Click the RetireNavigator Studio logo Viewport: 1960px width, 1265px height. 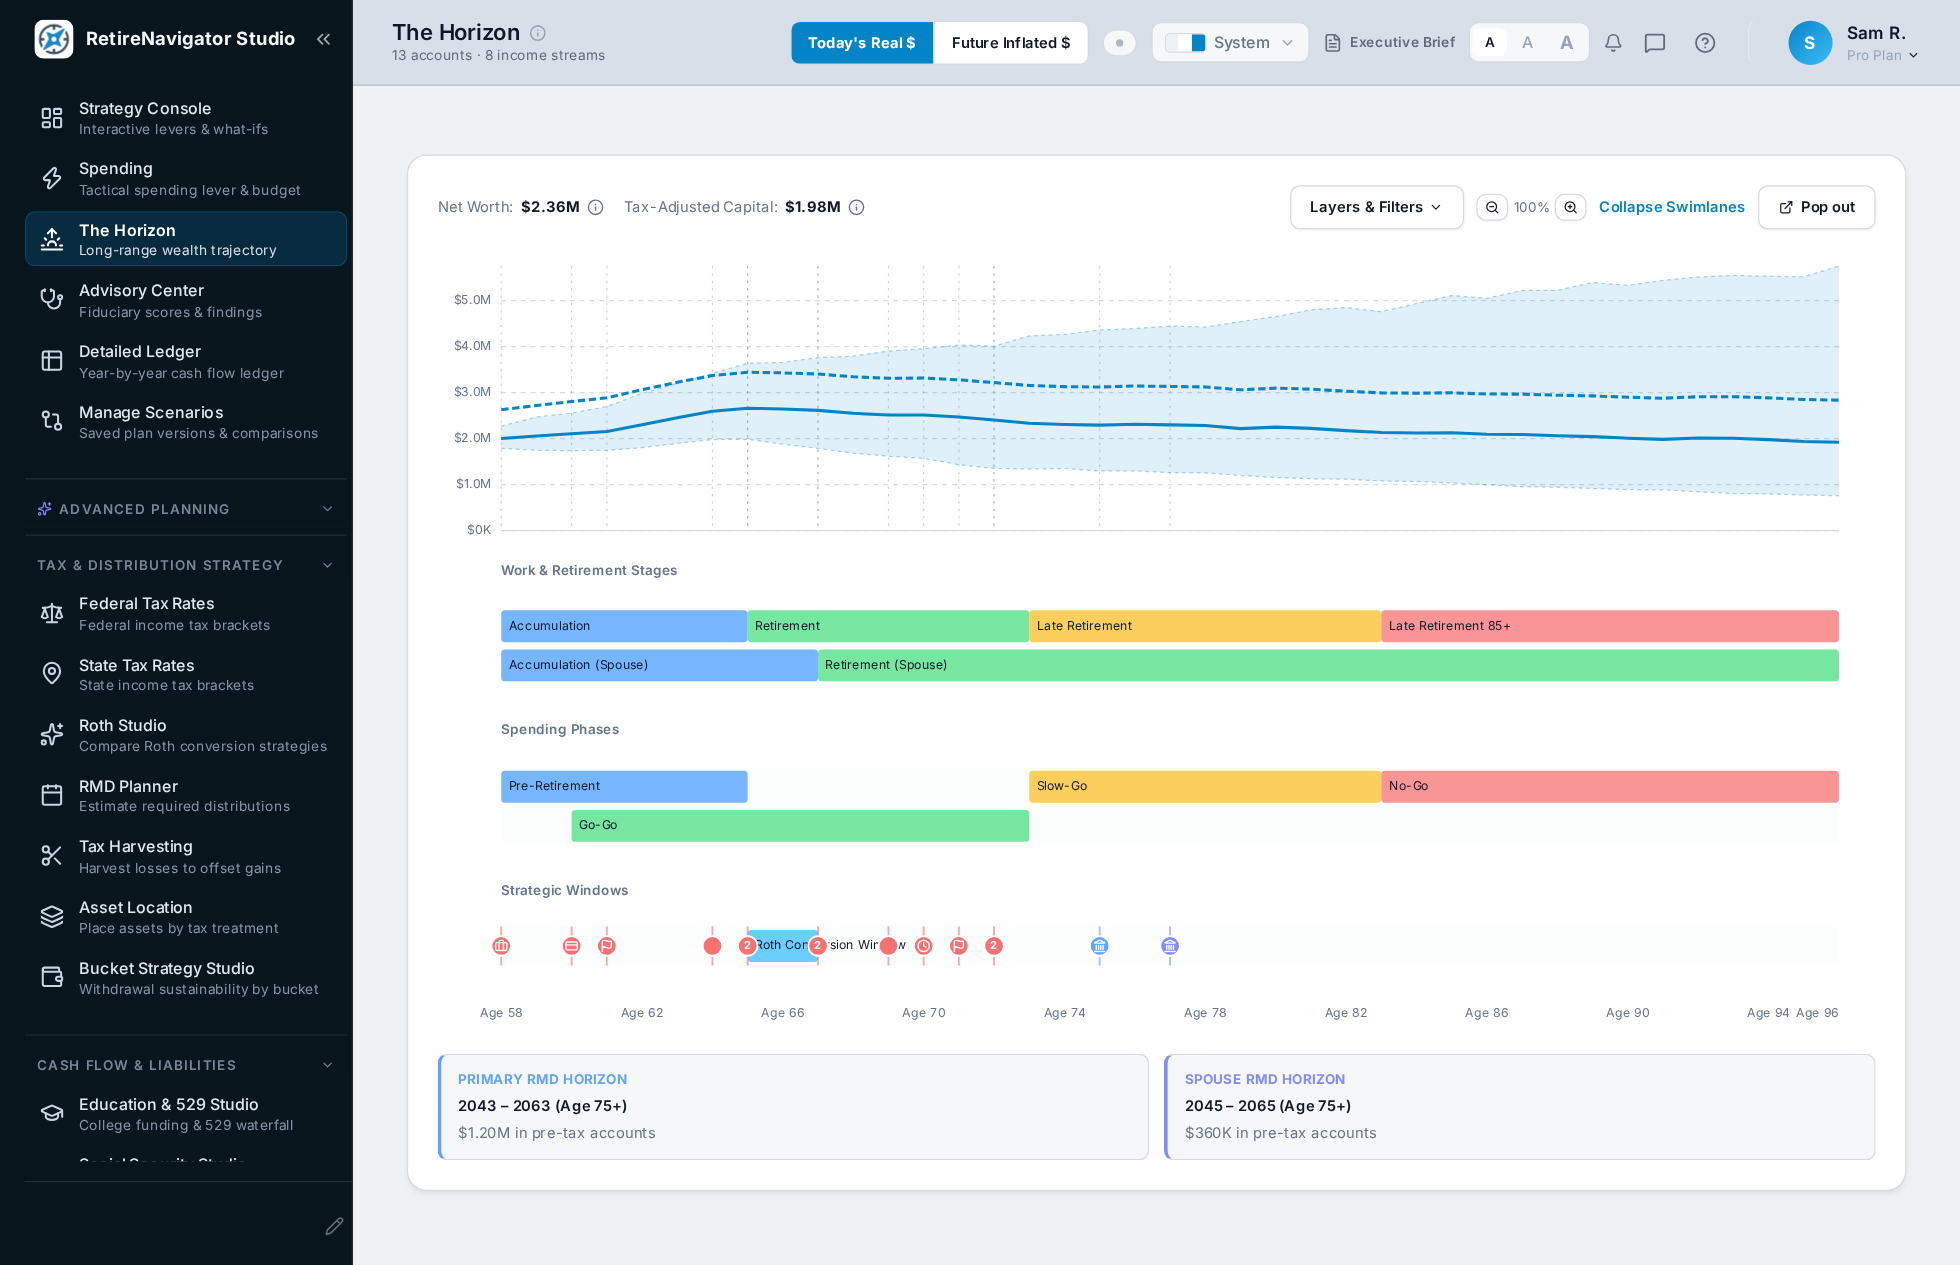click(54, 39)
